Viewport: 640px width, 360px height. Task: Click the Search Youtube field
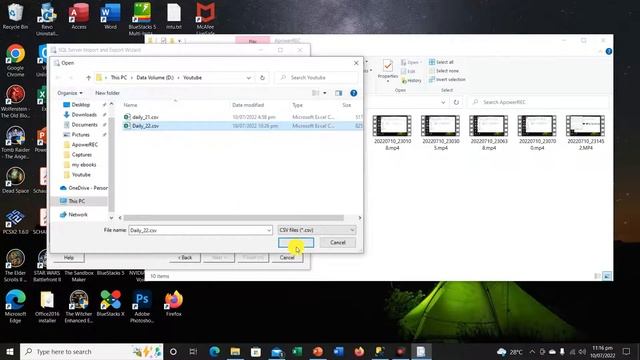click(317, 78)
